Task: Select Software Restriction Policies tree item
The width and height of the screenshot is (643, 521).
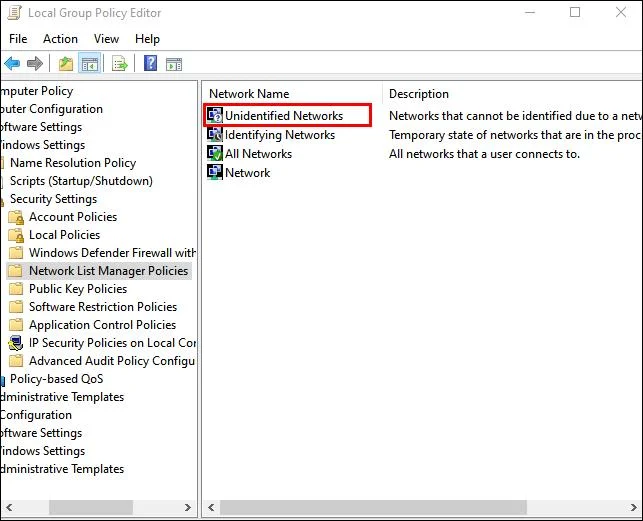Action: pos(103,307)
